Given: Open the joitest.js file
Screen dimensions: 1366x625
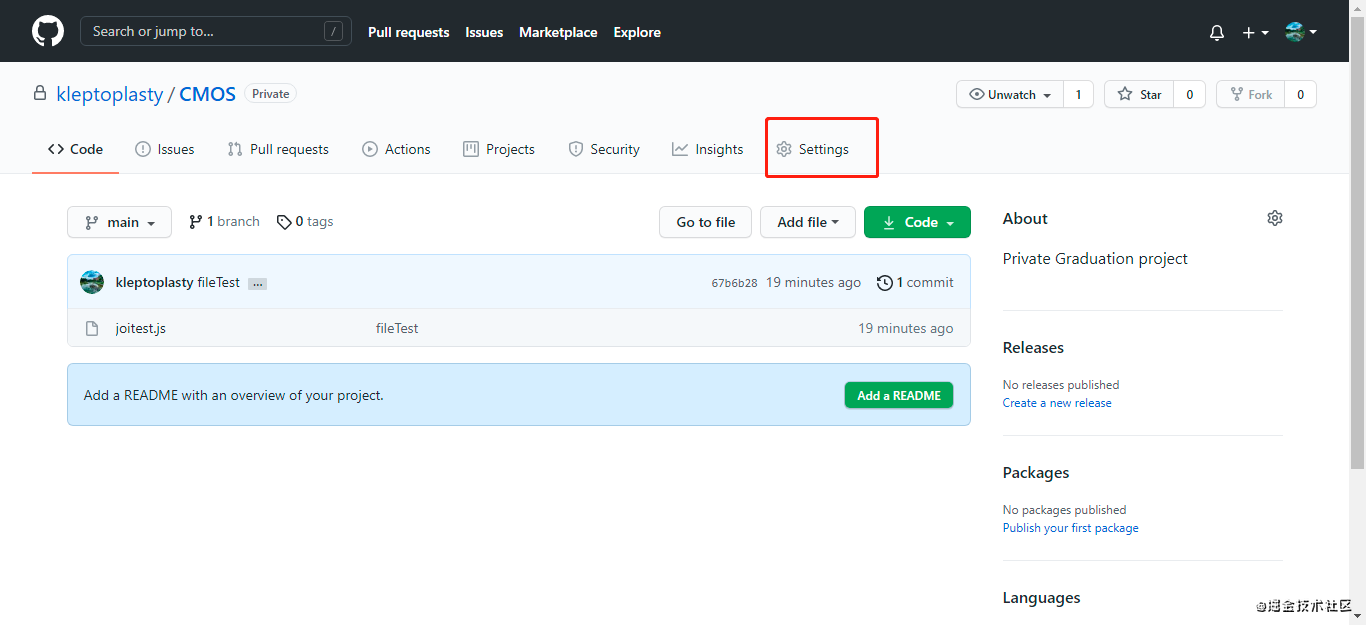Looking at the screenshot, I should pos(141,328).
